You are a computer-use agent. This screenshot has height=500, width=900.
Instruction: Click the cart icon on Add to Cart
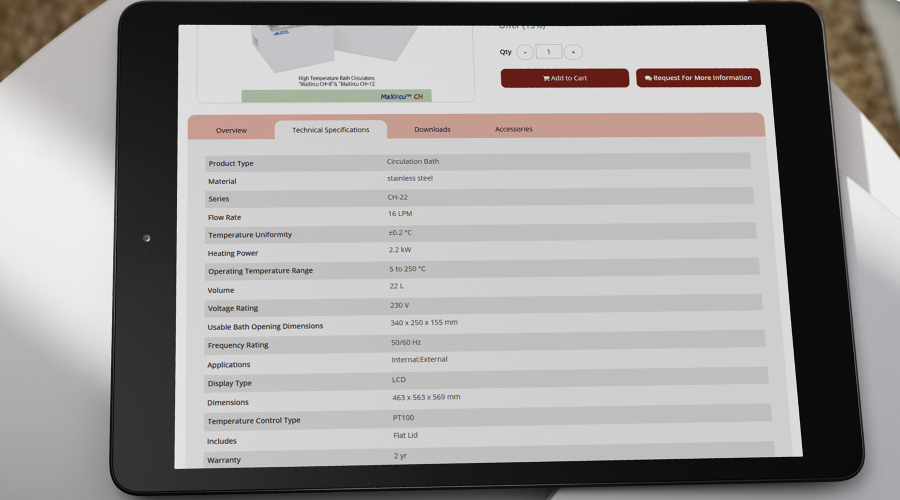tap(546, 79)
